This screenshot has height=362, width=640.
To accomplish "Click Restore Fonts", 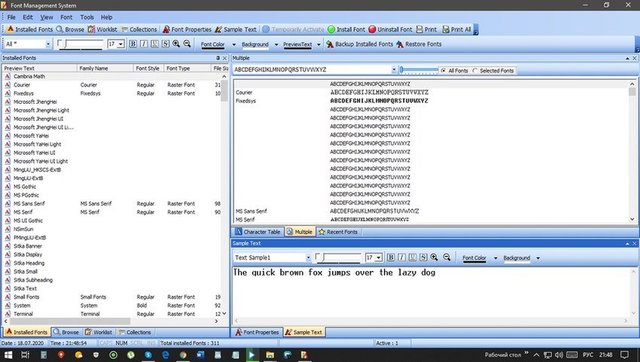I will point(419,44).
